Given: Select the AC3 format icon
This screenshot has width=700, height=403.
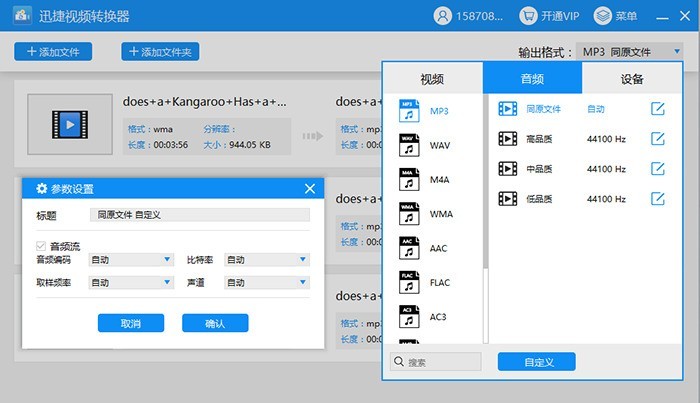Looking at the screenshot, I should click(x=409, y=317).
